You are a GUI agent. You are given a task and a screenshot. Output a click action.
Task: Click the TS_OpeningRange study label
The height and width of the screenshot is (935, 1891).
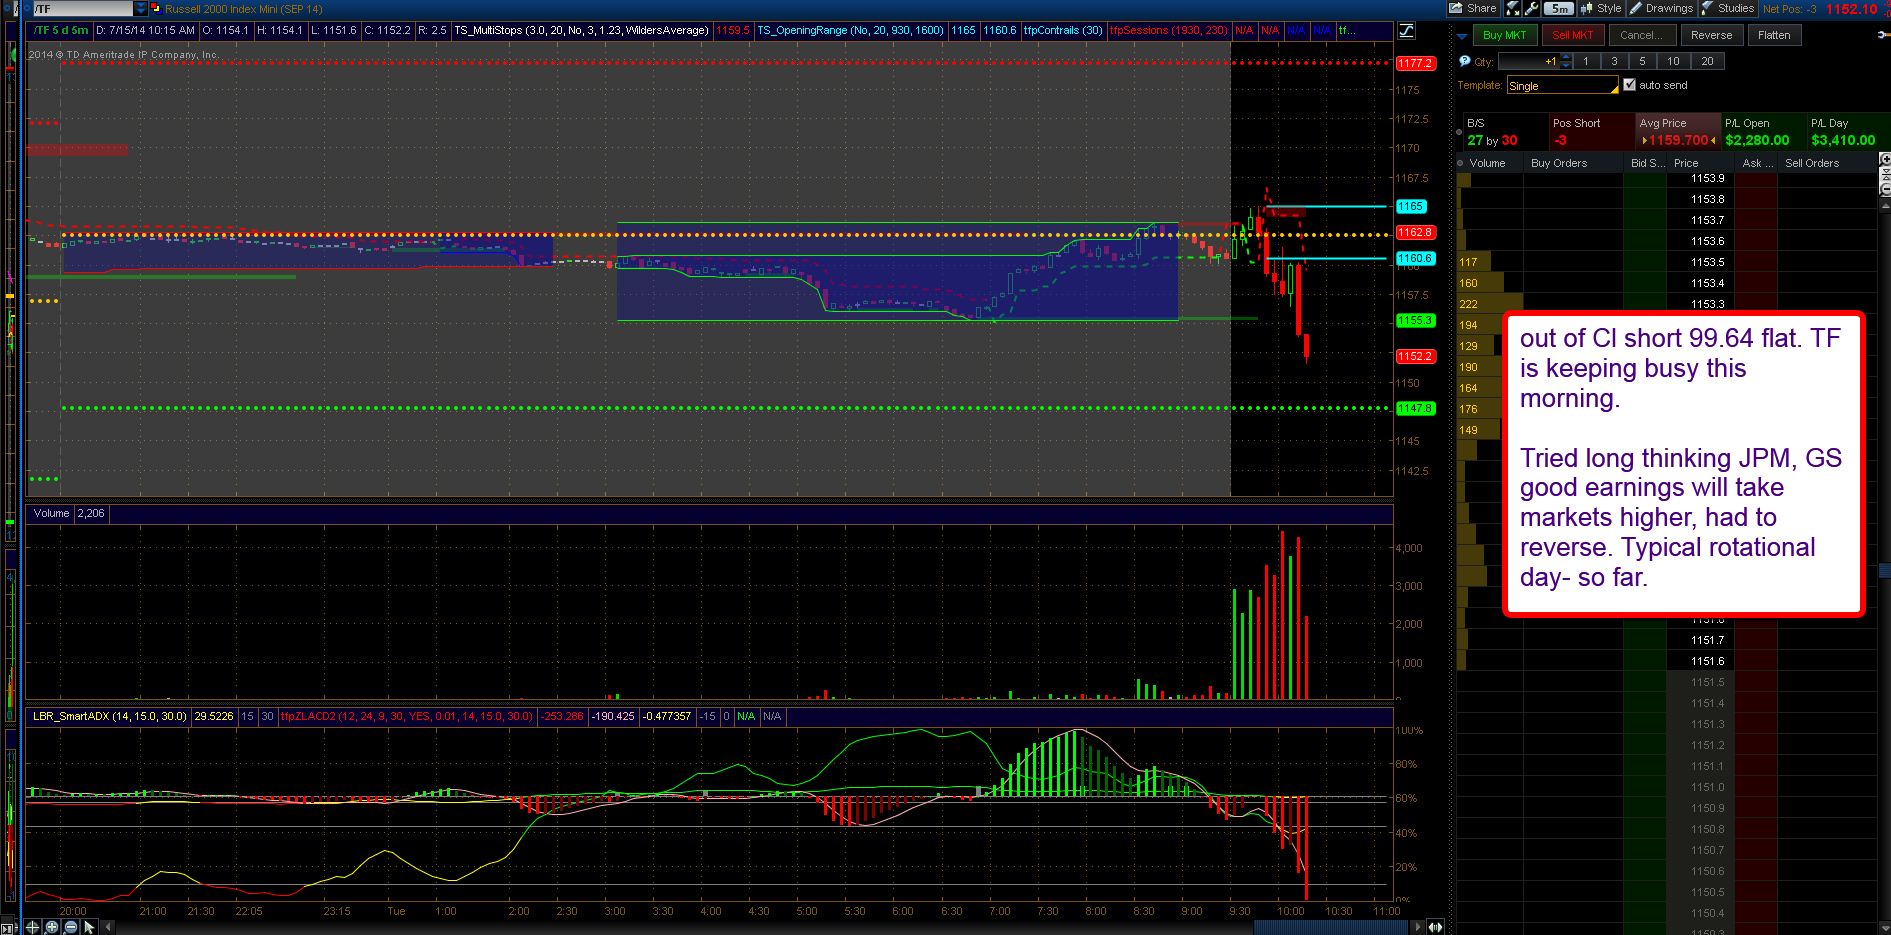coord(850,30)
